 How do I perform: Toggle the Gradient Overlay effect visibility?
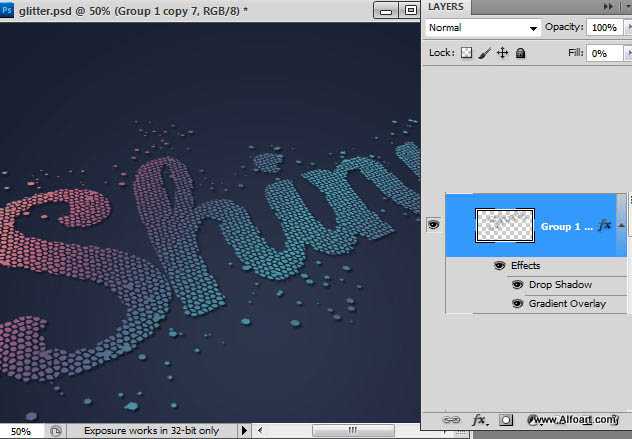click(x=518, y=303)
